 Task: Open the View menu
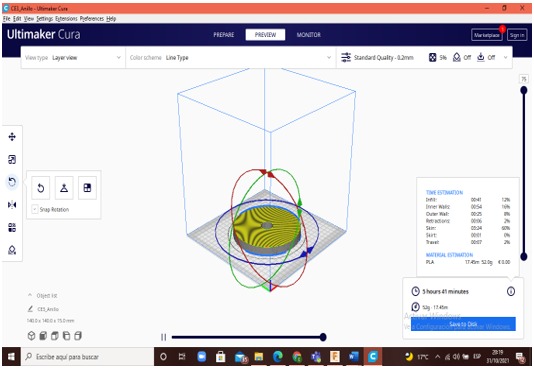(29, 18)
